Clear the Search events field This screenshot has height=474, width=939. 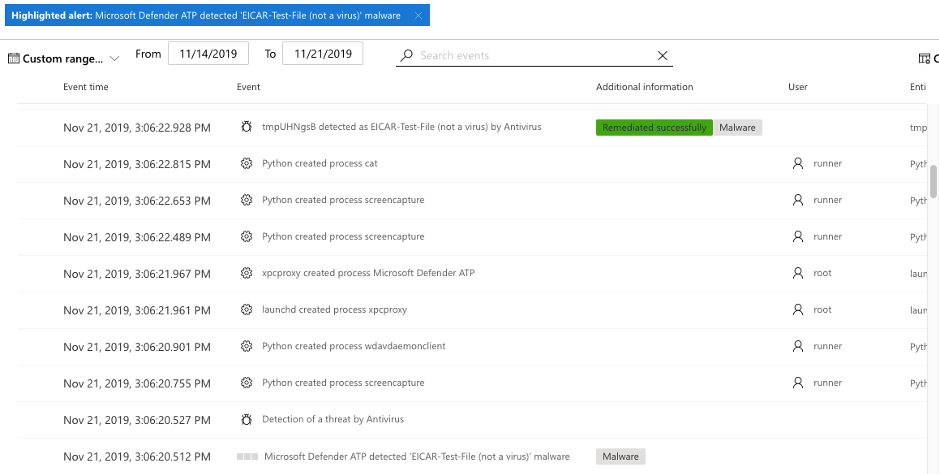pyautogui.click(x=662, y=56)
